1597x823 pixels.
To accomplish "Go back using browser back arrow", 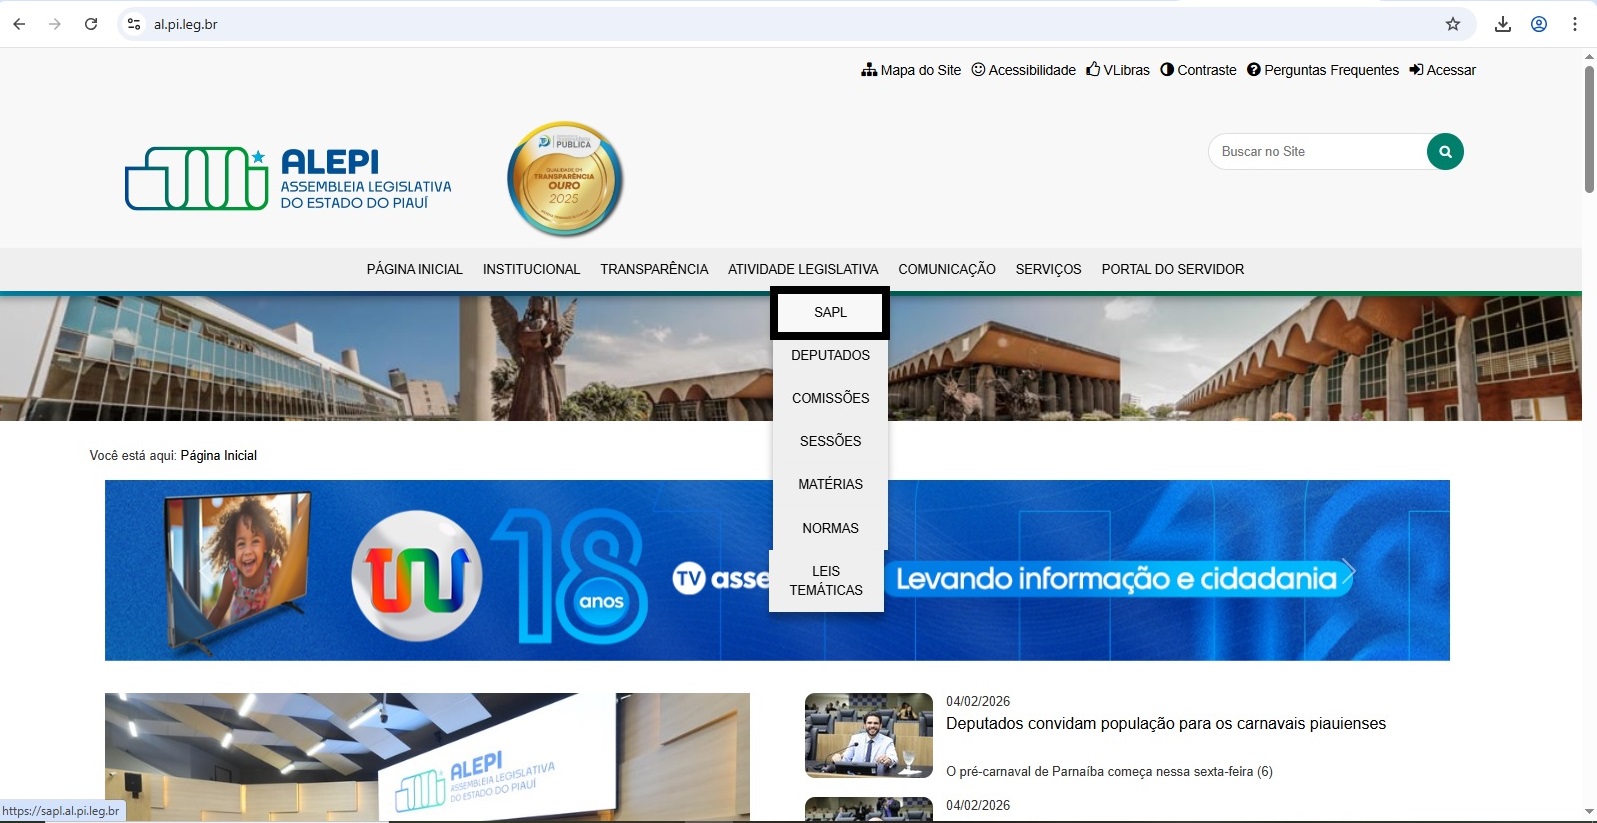I will [19, 24].
